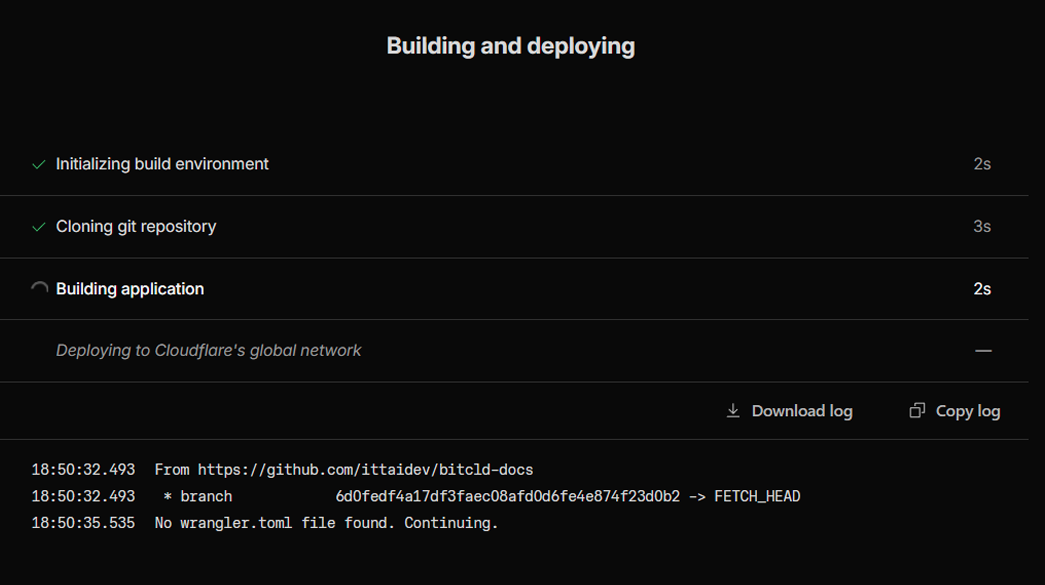The height and width of the screenshot is (585, 1045).
Task: Expand the Initializing build environment step
Action: point(163,163)
